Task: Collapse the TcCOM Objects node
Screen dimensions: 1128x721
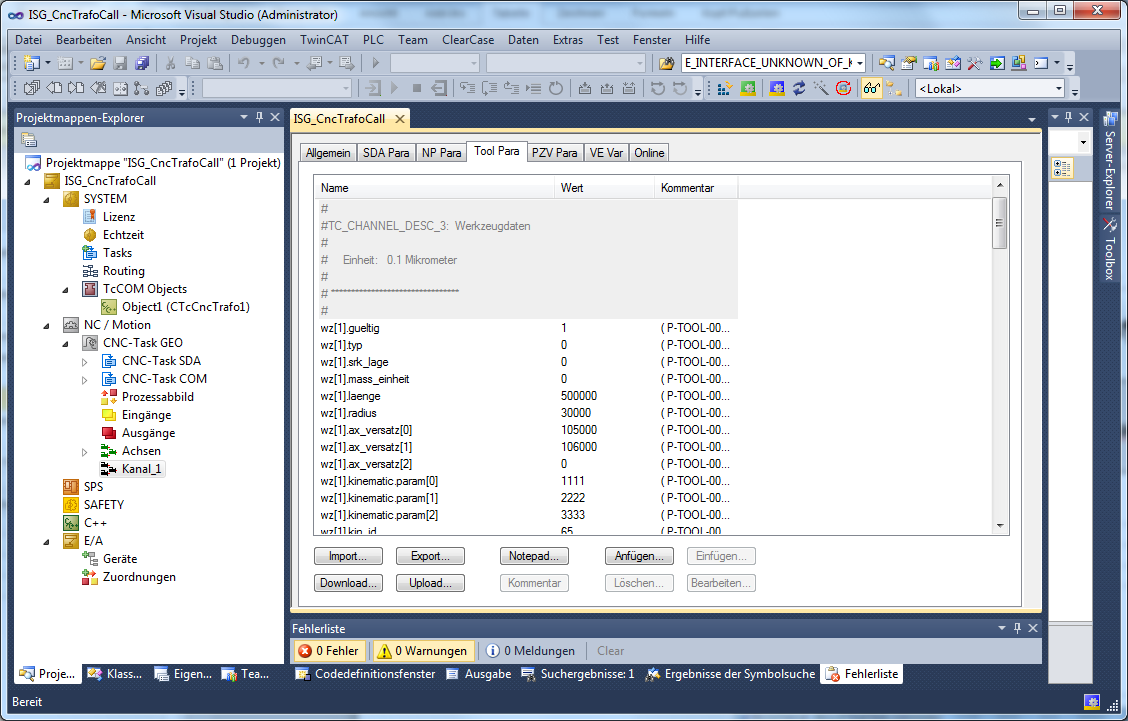Action: pos(66,289)
